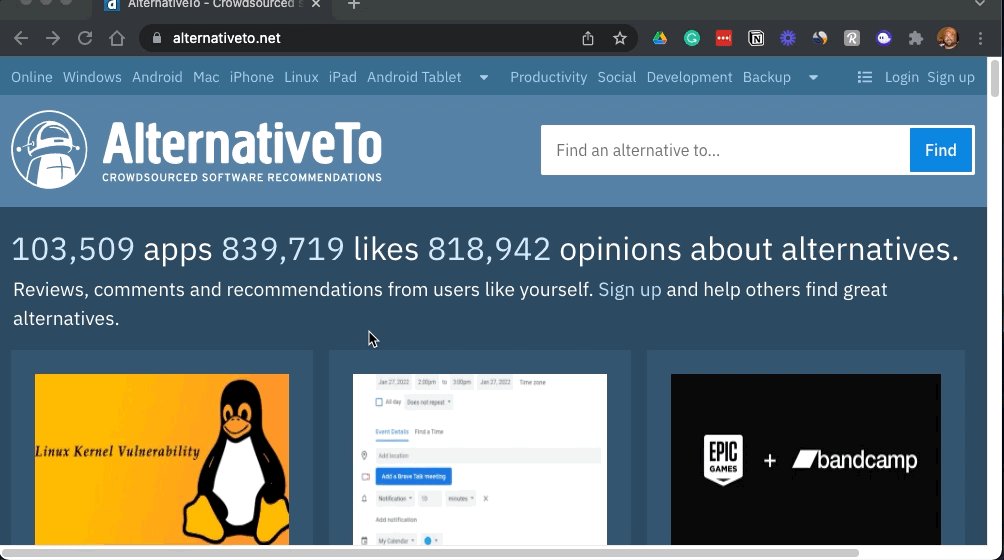Screen dimensions: 1004x560
Task: Select the Android Tablet platform link
Action: (x=414, y=77)
